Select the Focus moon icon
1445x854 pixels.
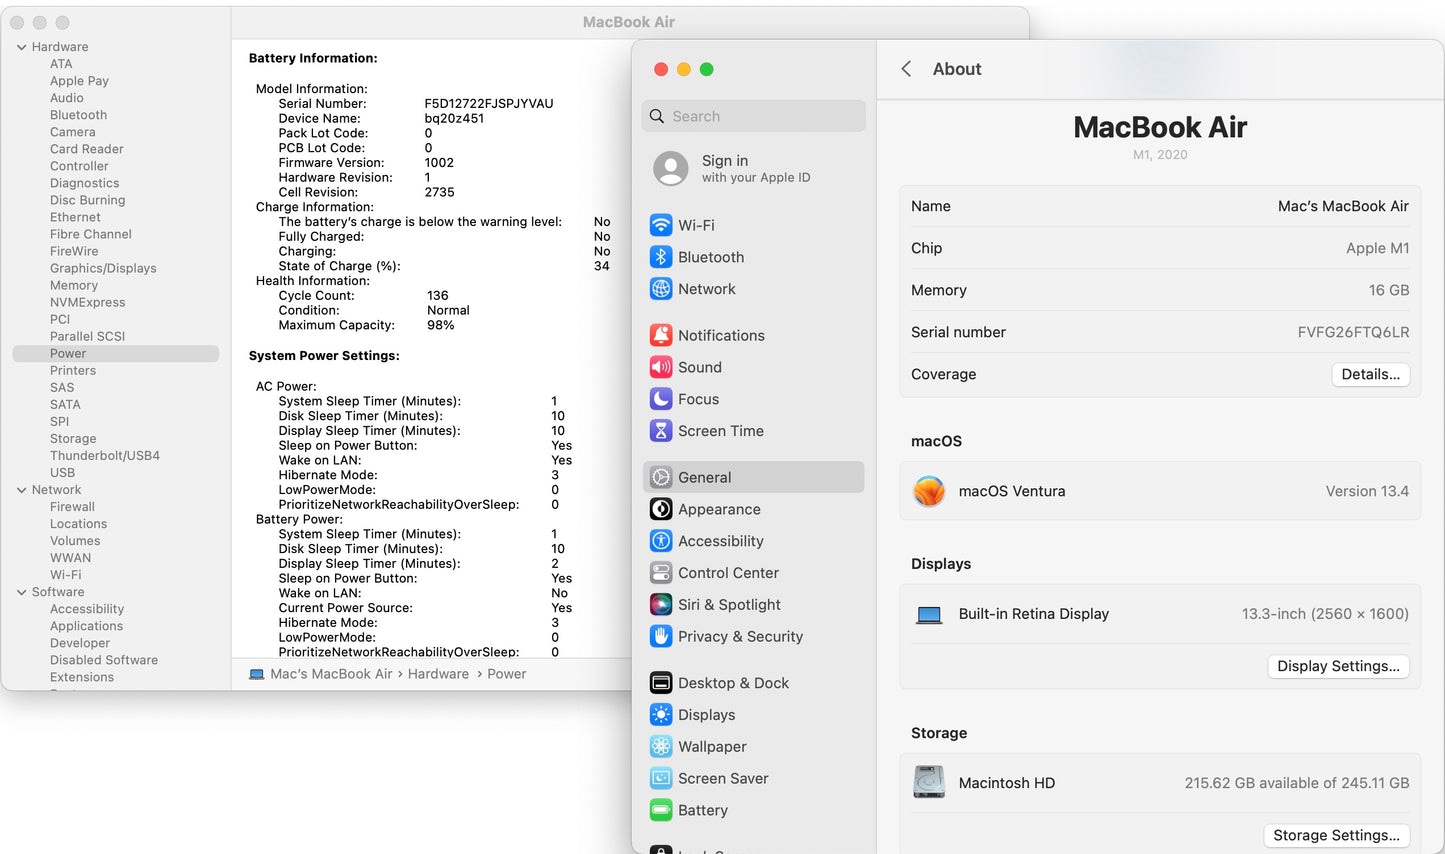point(661,399)
